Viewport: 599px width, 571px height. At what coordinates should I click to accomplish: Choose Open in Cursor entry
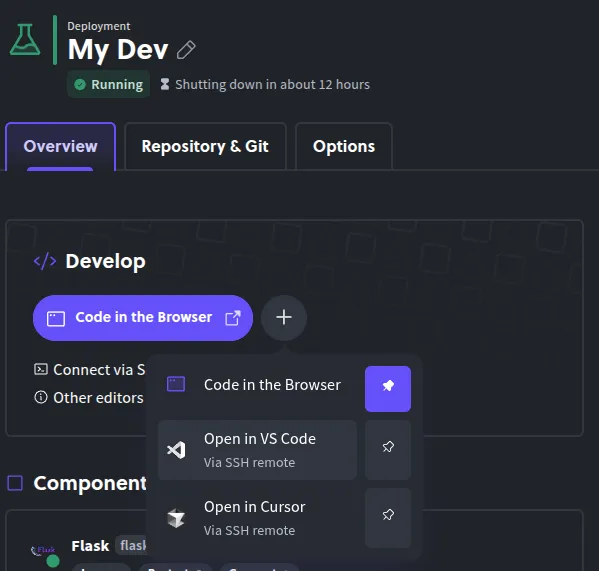[x=257, y=518]
